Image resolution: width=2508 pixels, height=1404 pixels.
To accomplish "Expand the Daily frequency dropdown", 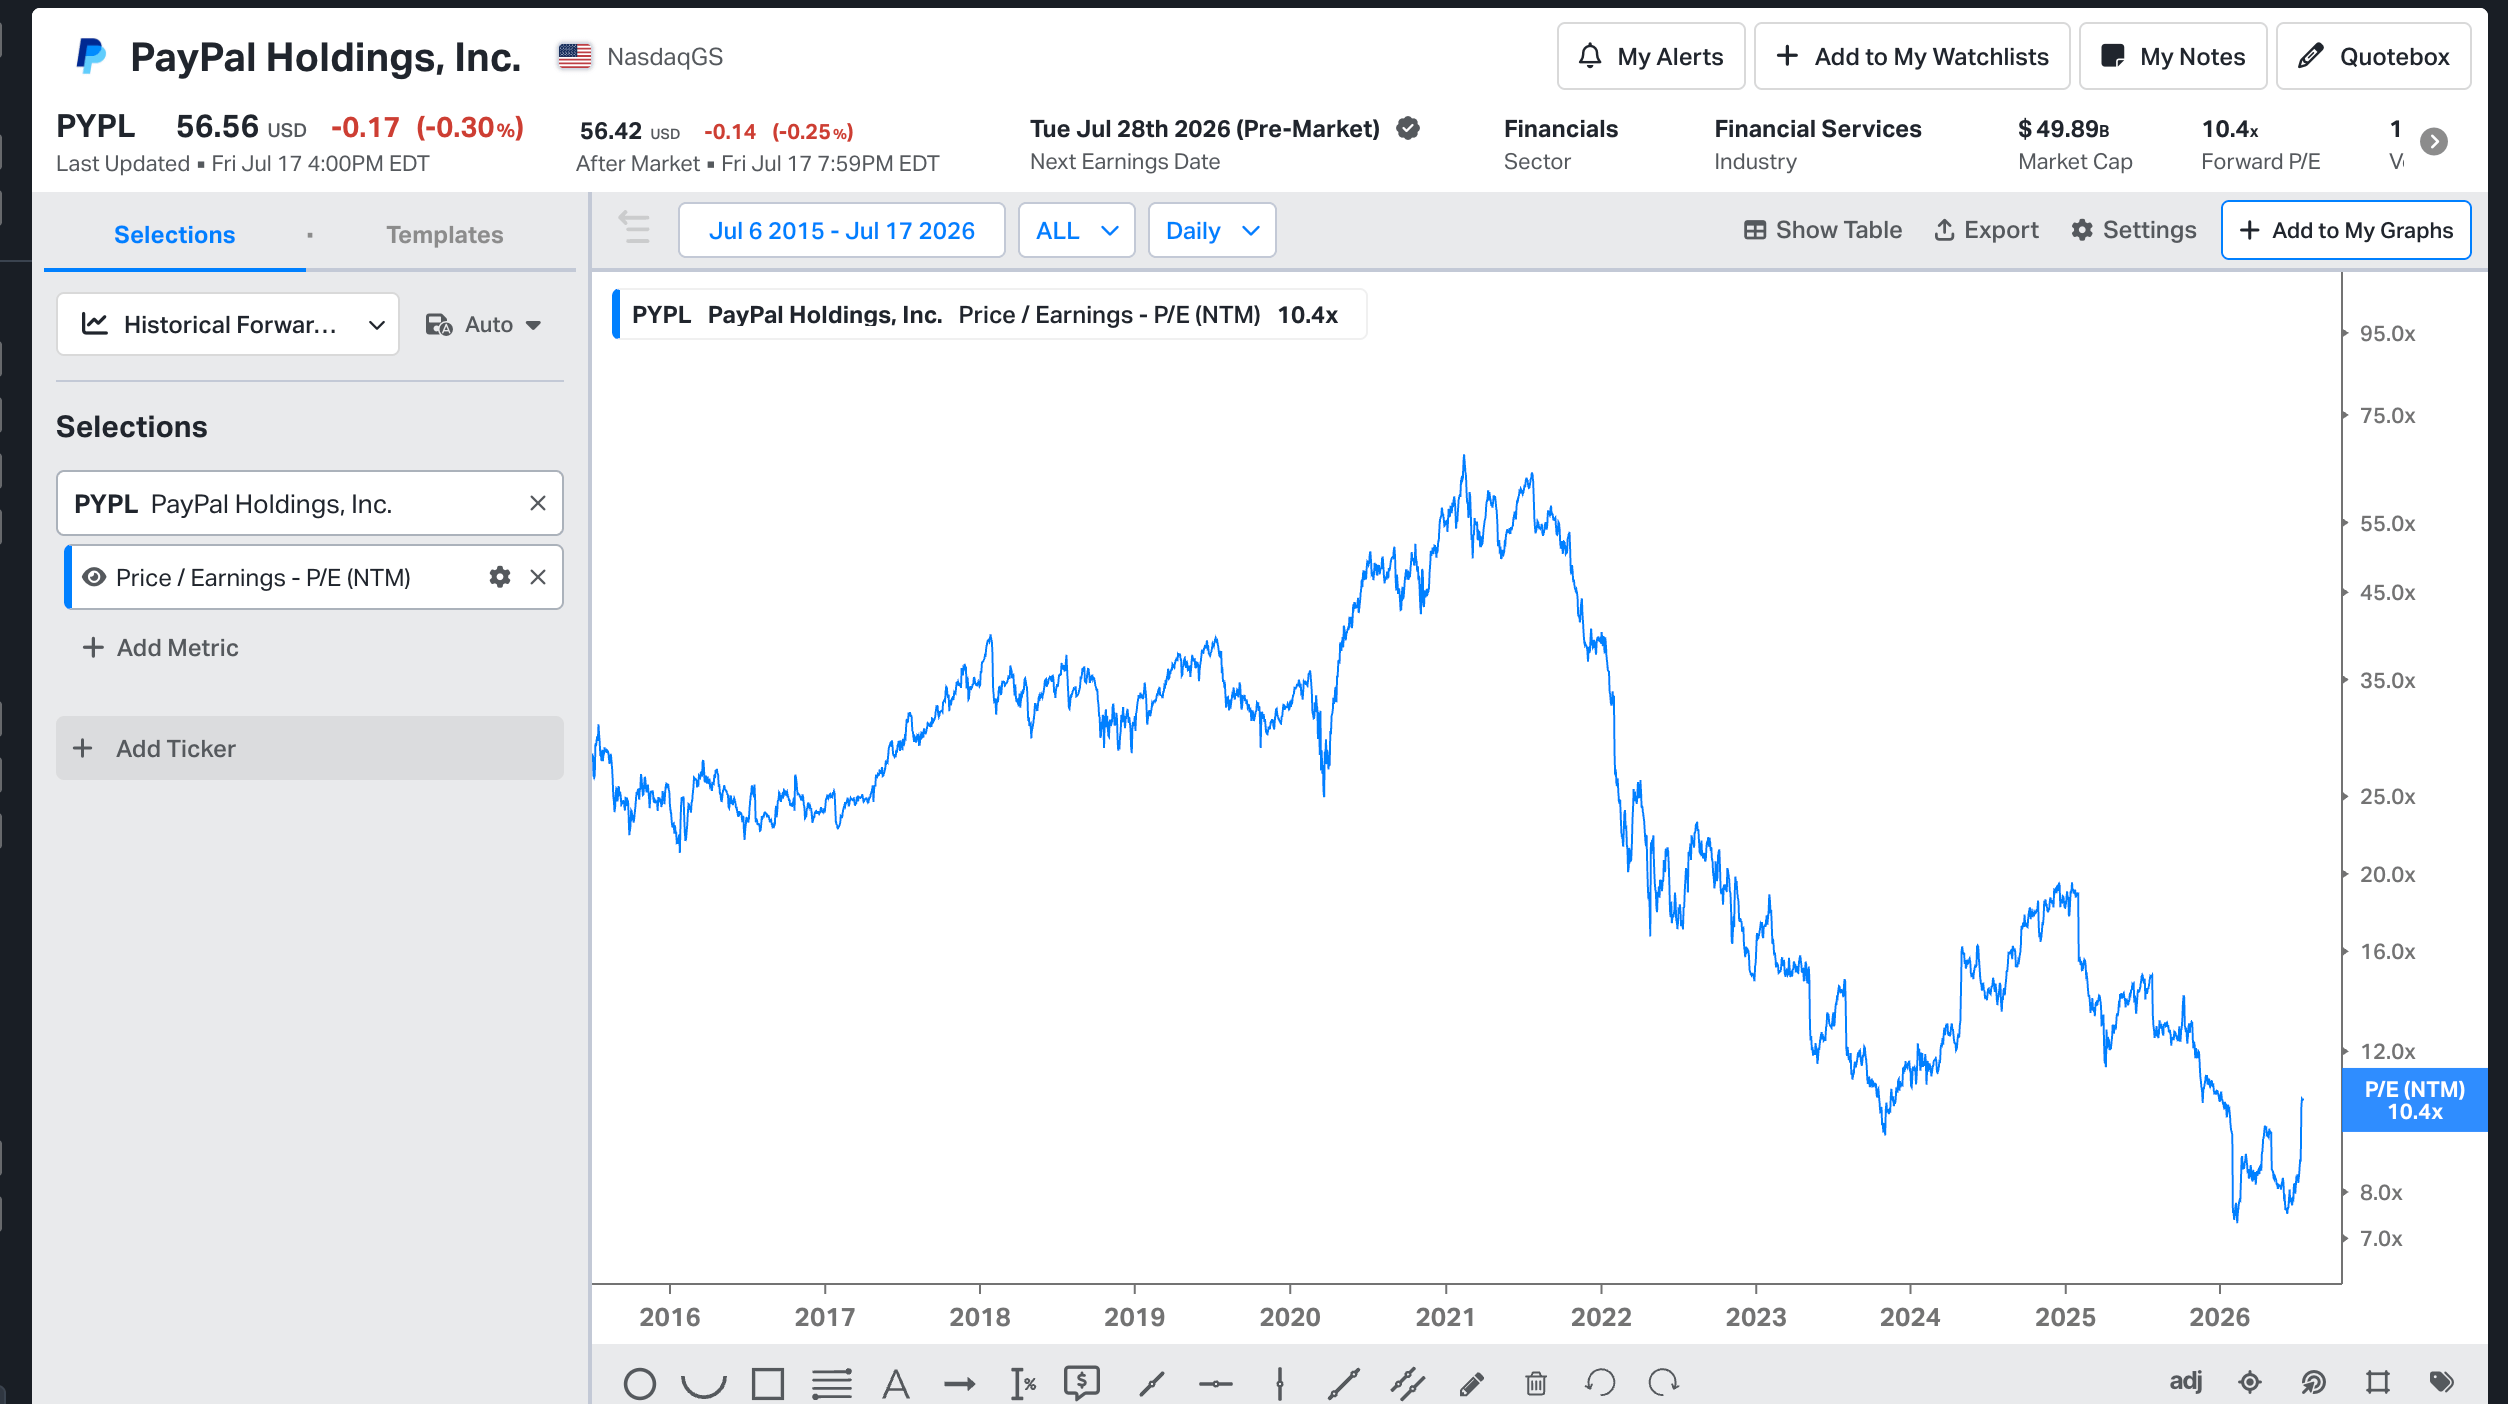I will point(1212,230).
